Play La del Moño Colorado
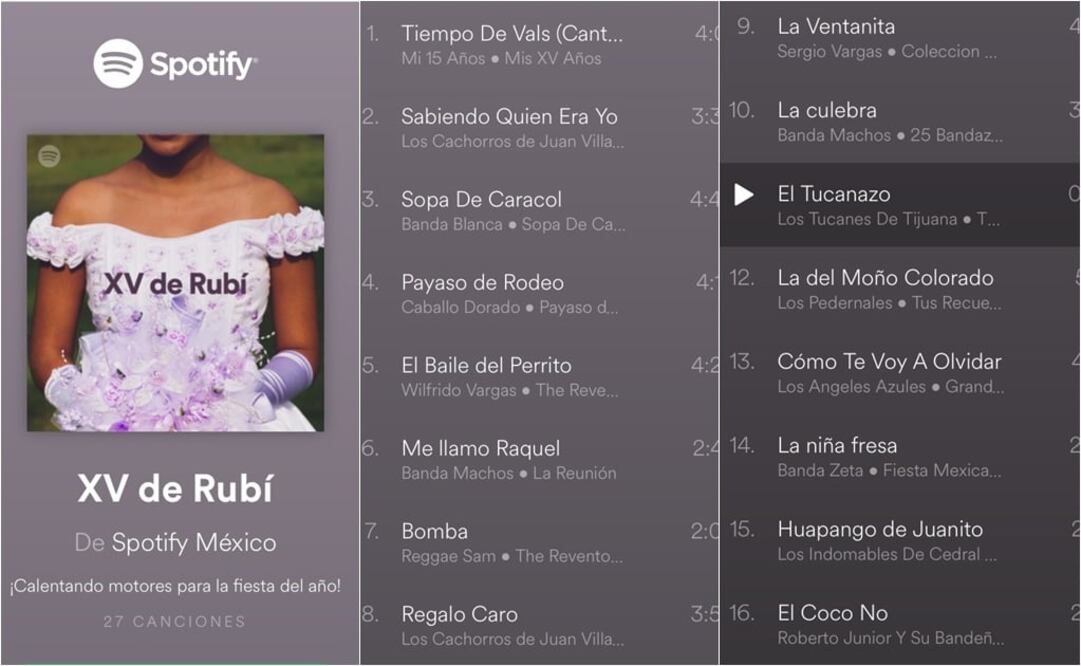1081x666 pixels. [x=900, y=289]
